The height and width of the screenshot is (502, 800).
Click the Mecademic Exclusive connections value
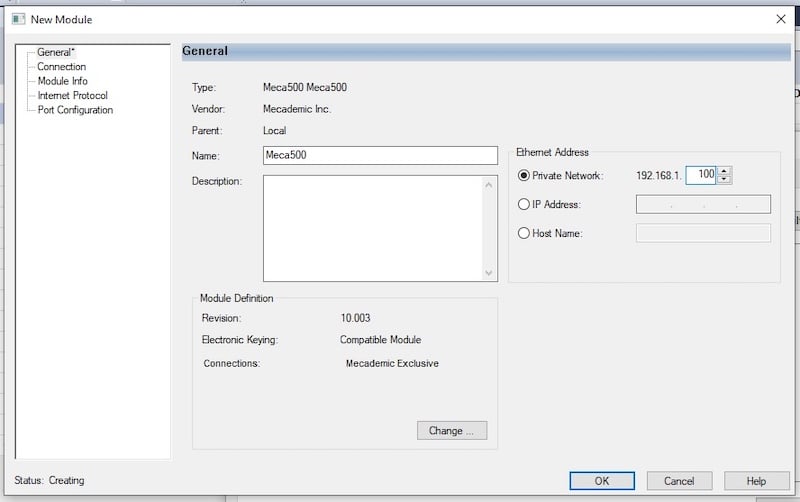[x=392, y=363]
